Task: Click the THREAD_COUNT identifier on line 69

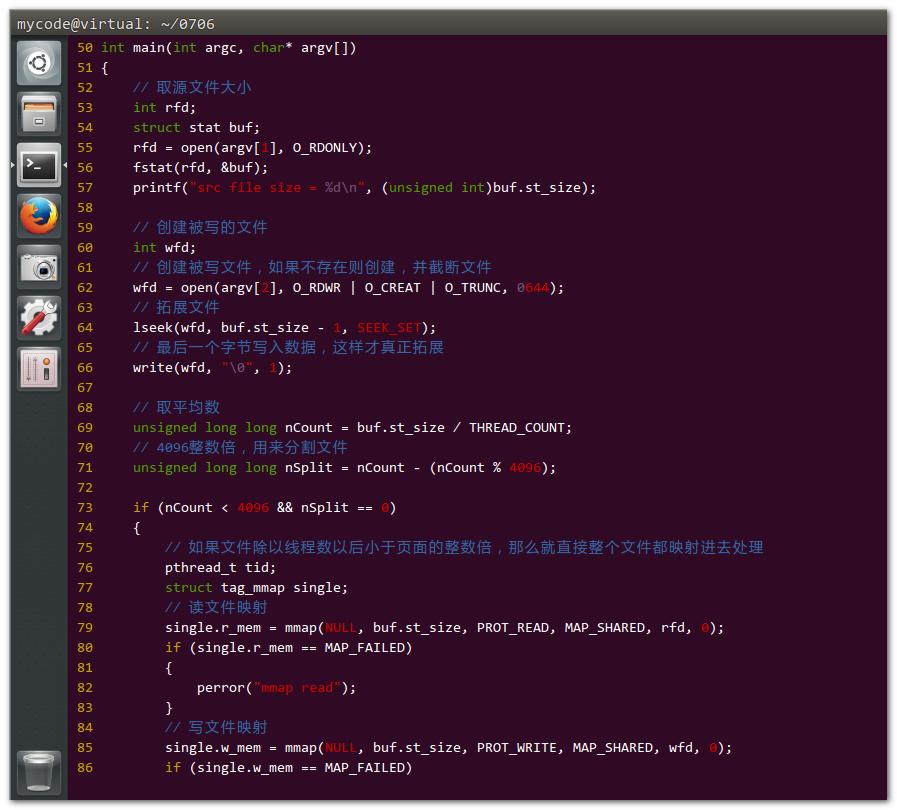Action: [x=518, y=427]
